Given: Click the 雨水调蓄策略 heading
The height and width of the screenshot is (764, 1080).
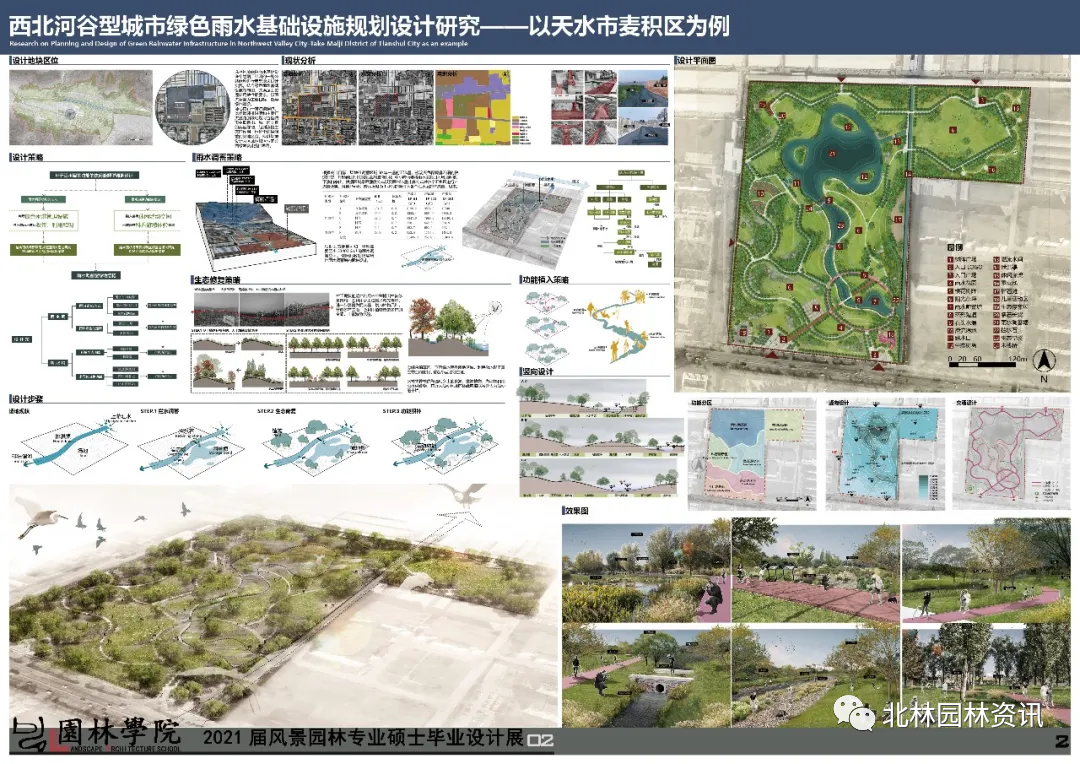Looking at the screenshot, I should coord(218,157).
